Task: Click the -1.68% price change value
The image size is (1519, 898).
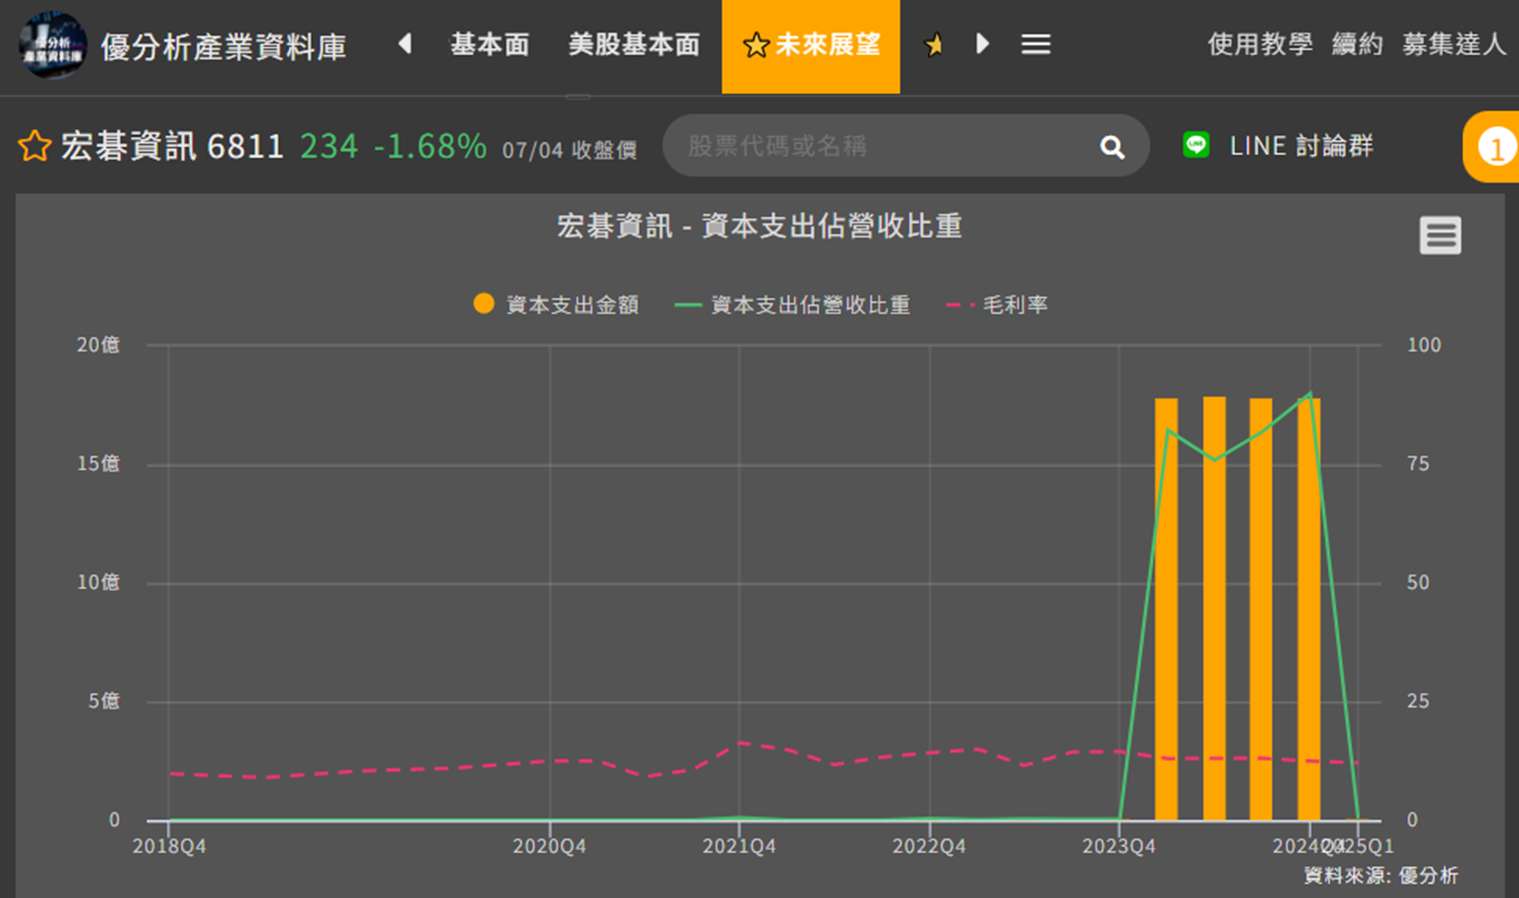Action: click(430, 147)
